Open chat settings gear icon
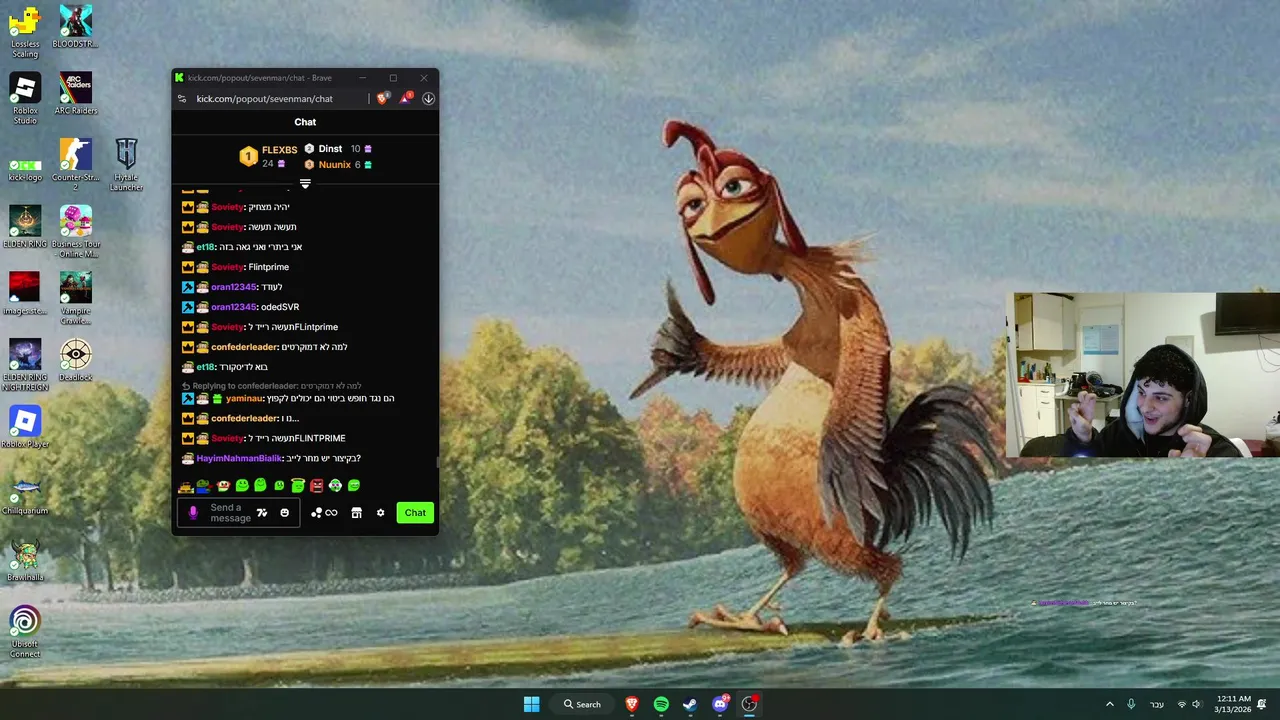Image resolution: width=1280 pixels, height=720 pixels. click(380, 513)
